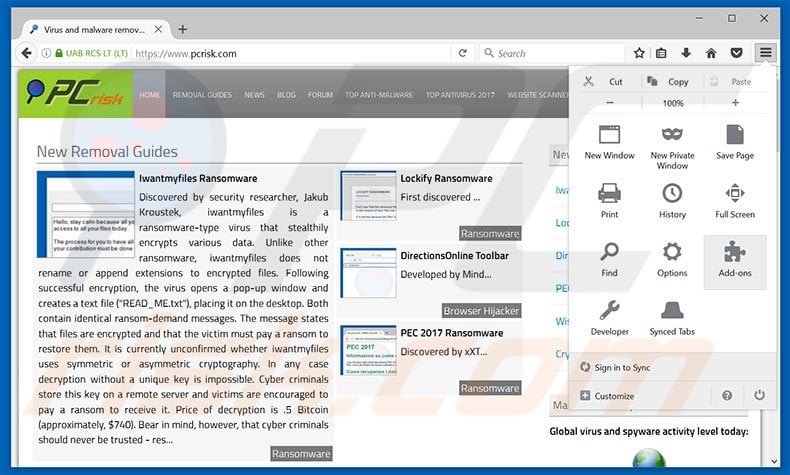Open TOP ANTI-MALWARE nav item
790x475 pixels.
pos(379,95)
